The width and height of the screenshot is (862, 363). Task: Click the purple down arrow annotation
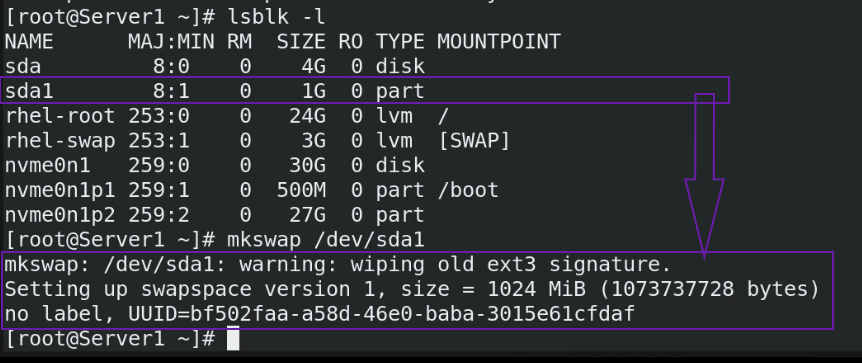click(x=704, y=176)
